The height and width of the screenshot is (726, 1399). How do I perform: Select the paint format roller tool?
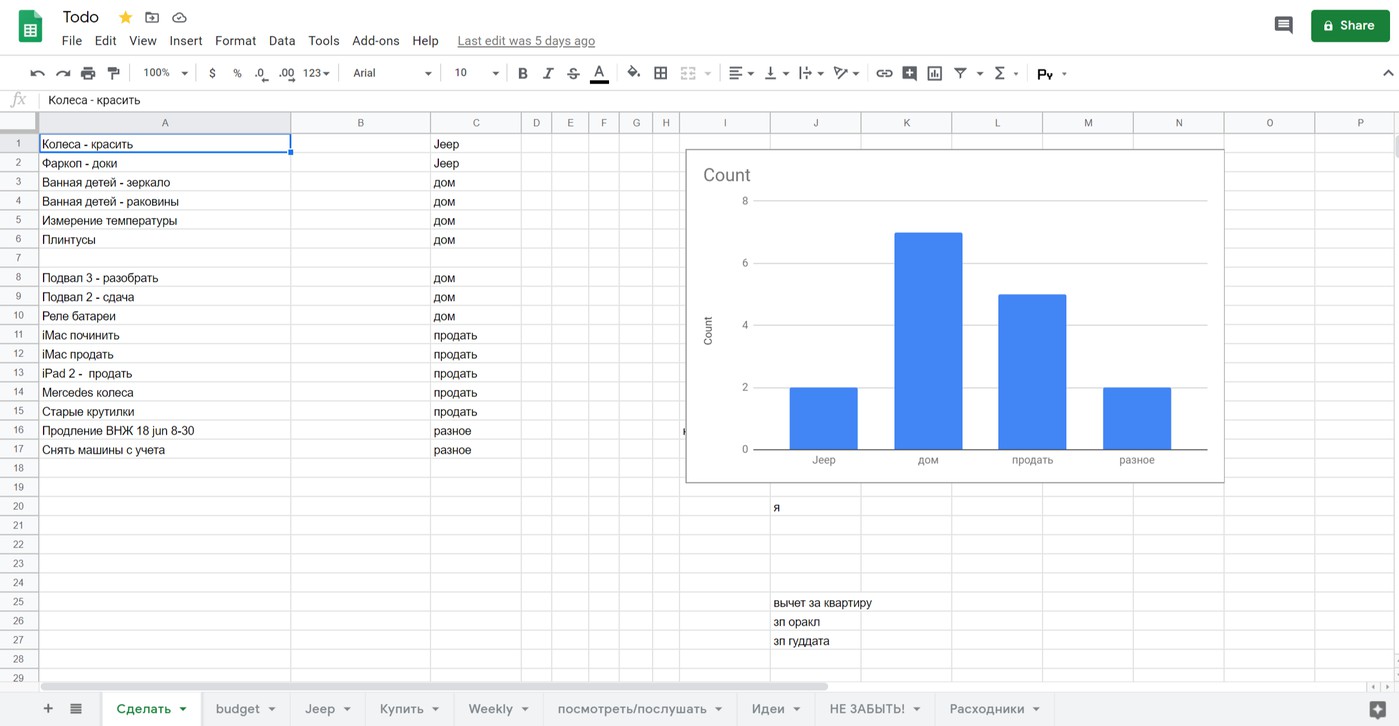click(x=113, y=73)
